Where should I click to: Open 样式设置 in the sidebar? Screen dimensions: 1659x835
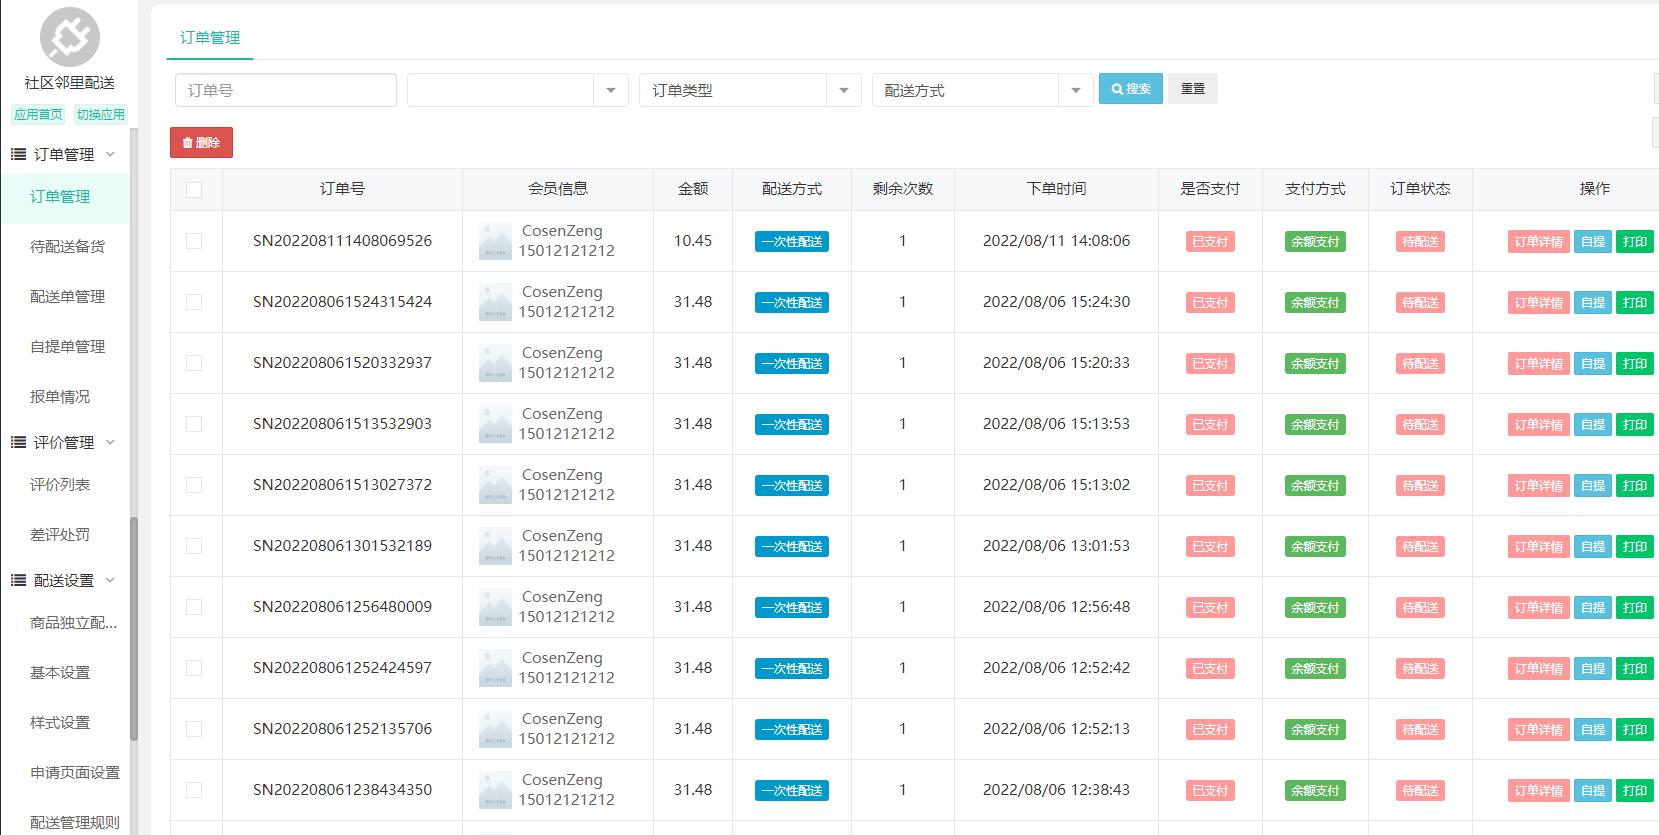(x=60, y=723)
